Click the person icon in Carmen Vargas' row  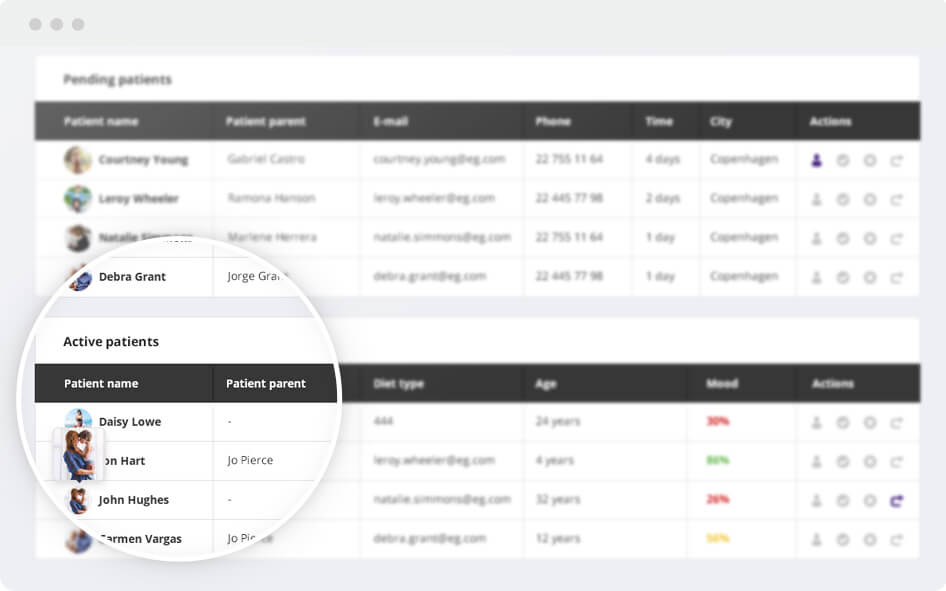816,539
